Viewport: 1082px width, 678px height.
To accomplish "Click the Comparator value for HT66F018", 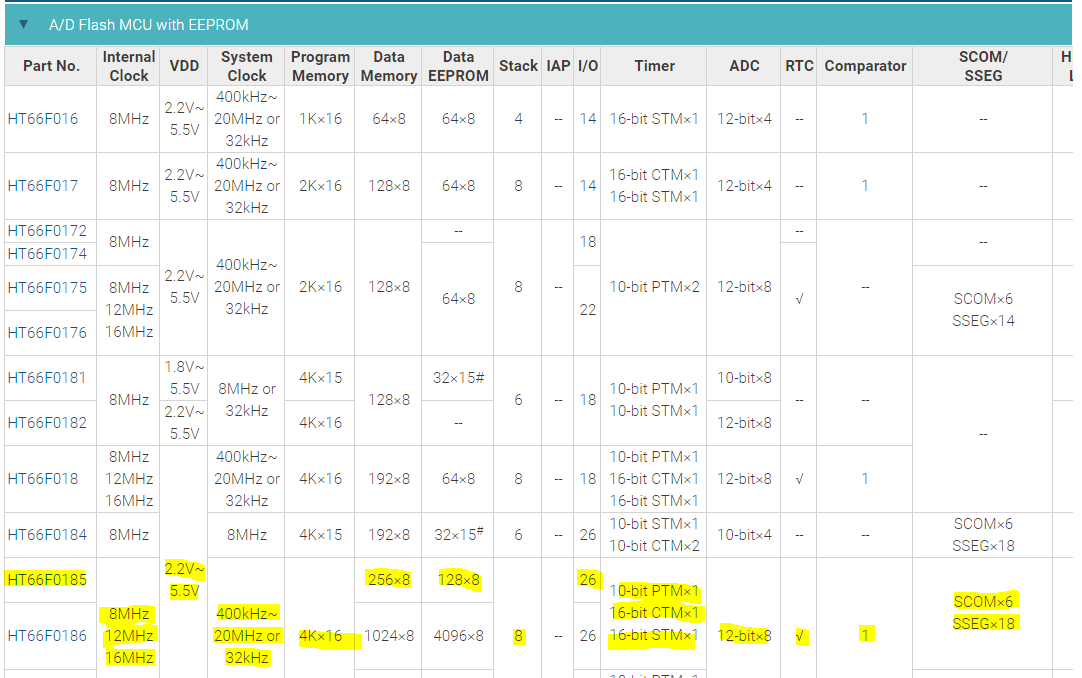I will click(x=865, y=478).
